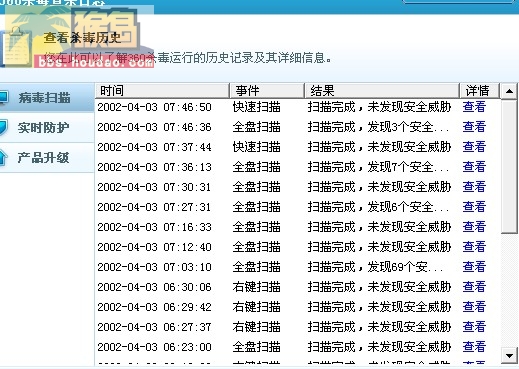Viewport: 519px width, 369px height.
Task: Click the 详情 column header
Action: pyautogui.click(x=479, y=91)
